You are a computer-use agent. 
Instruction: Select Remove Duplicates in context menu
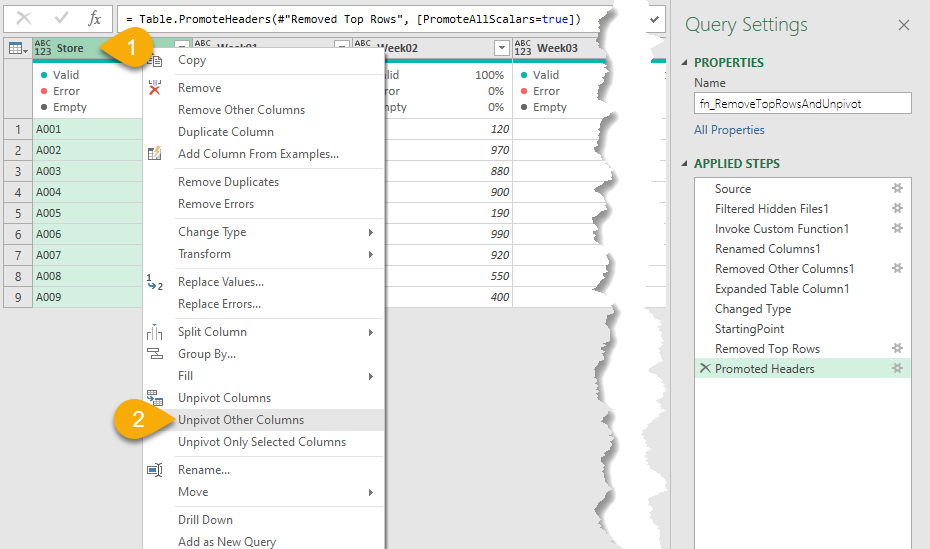point(228,182)
